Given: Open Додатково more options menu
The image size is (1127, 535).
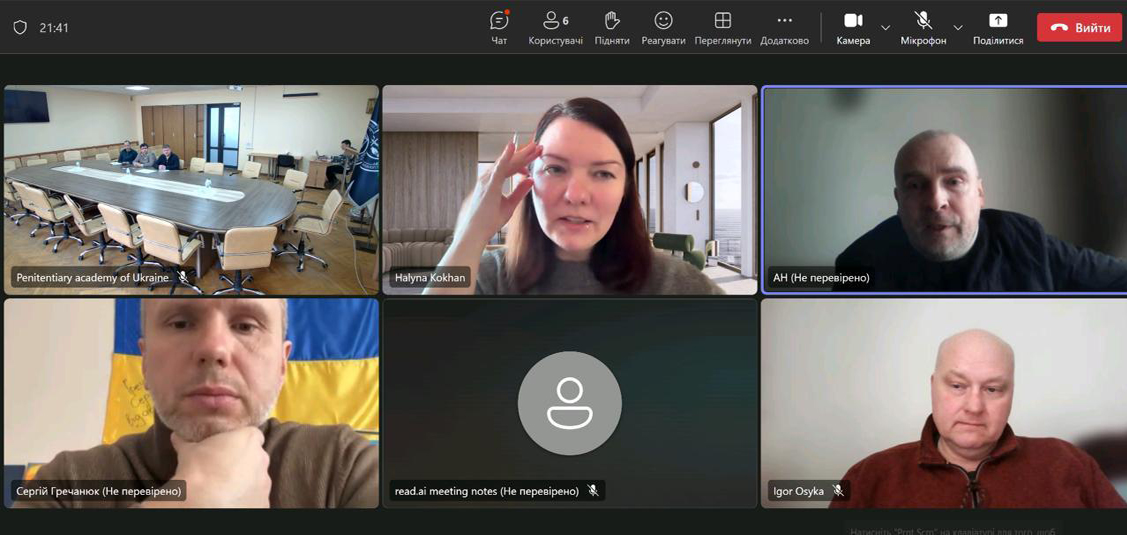Looking at the screenshot, I should tap(784, 28).
